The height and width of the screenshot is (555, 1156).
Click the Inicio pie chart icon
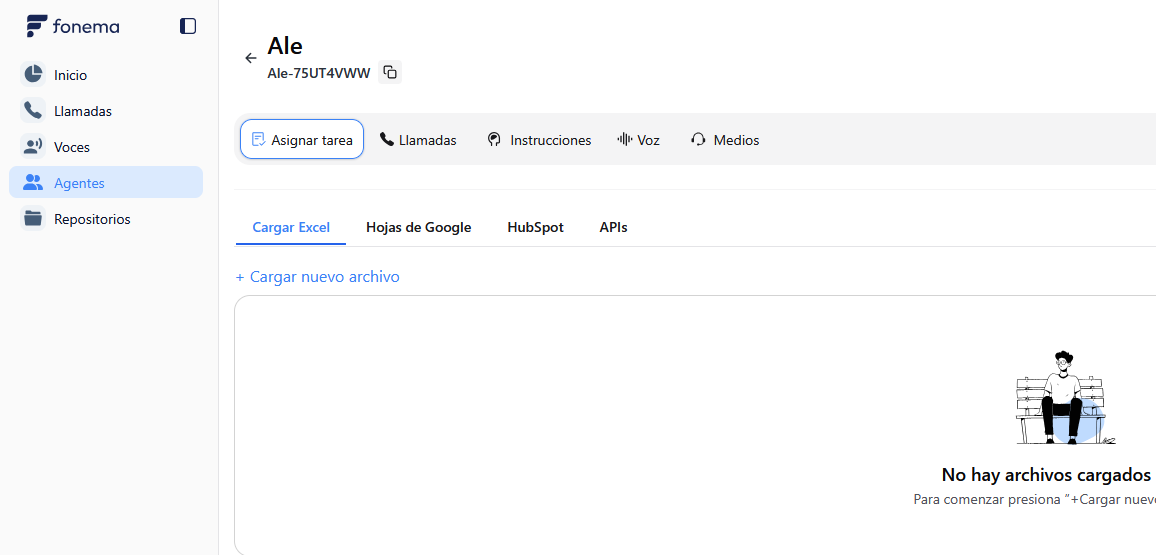33,75
